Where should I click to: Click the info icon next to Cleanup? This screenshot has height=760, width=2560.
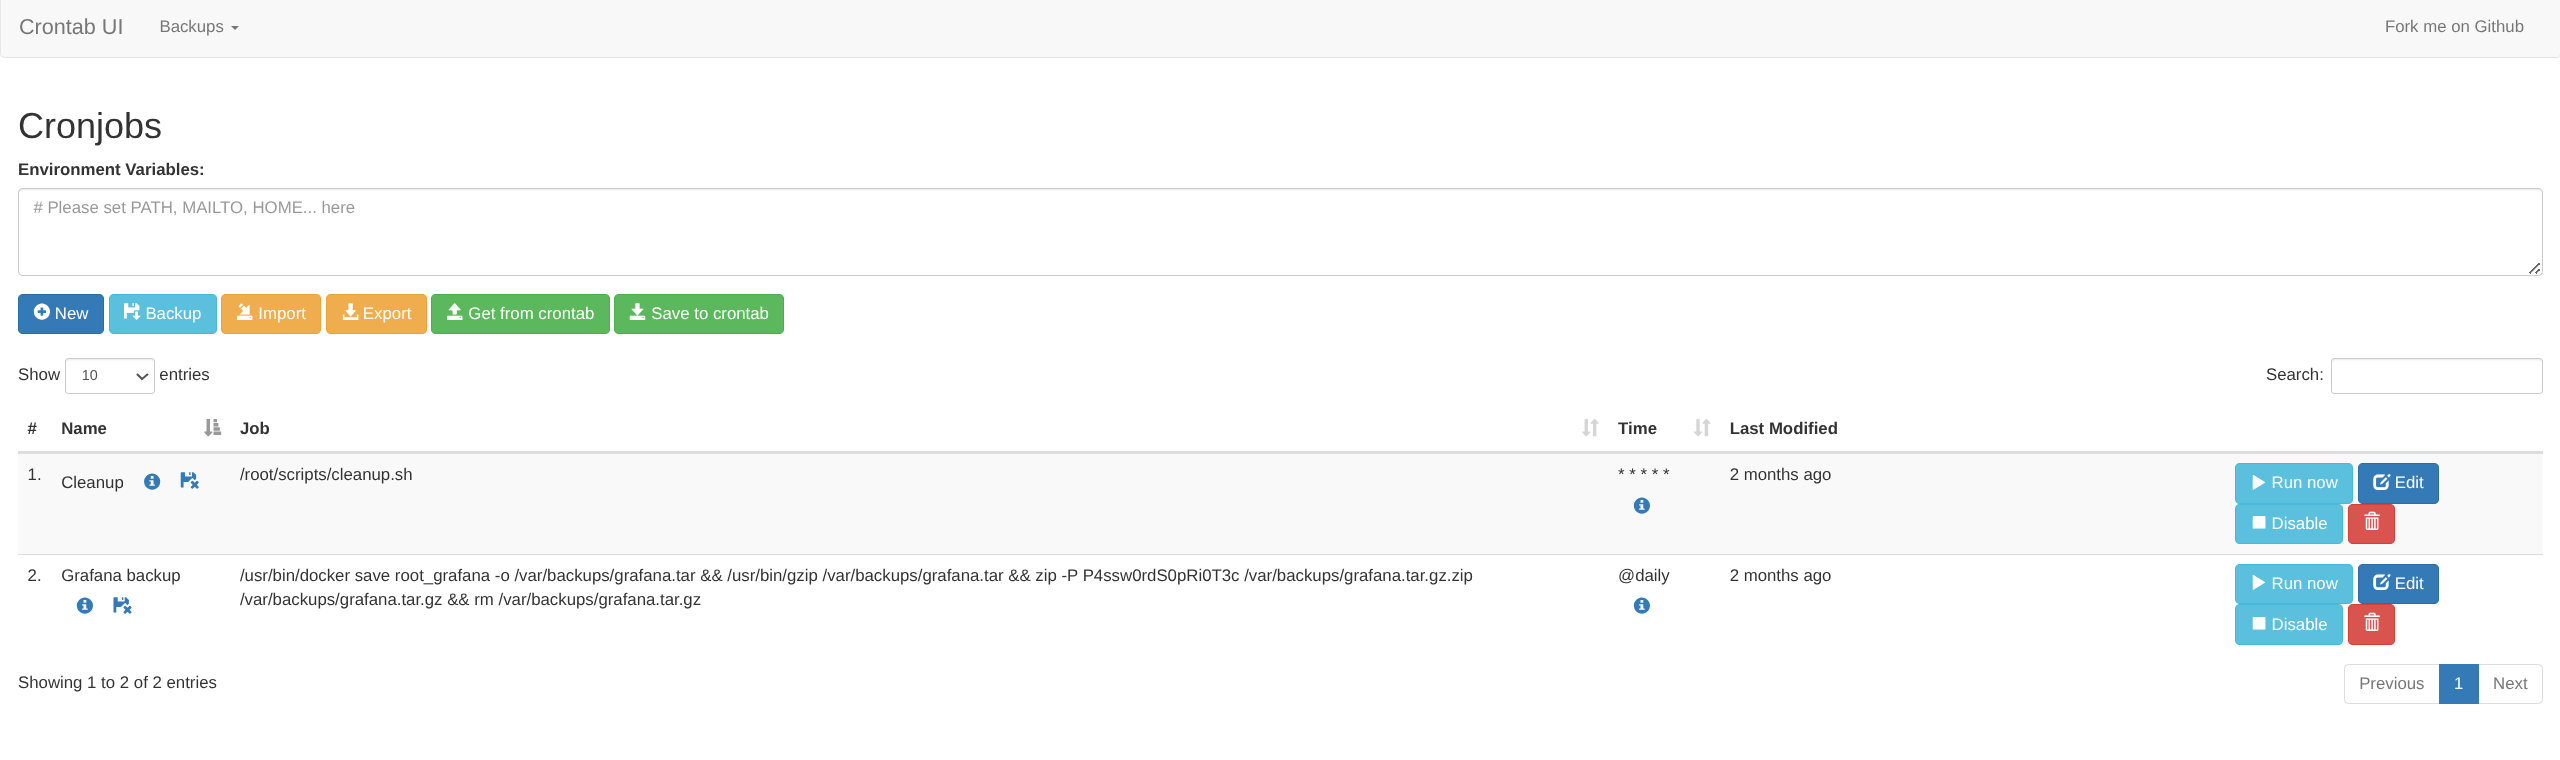[x=152, y=482]
